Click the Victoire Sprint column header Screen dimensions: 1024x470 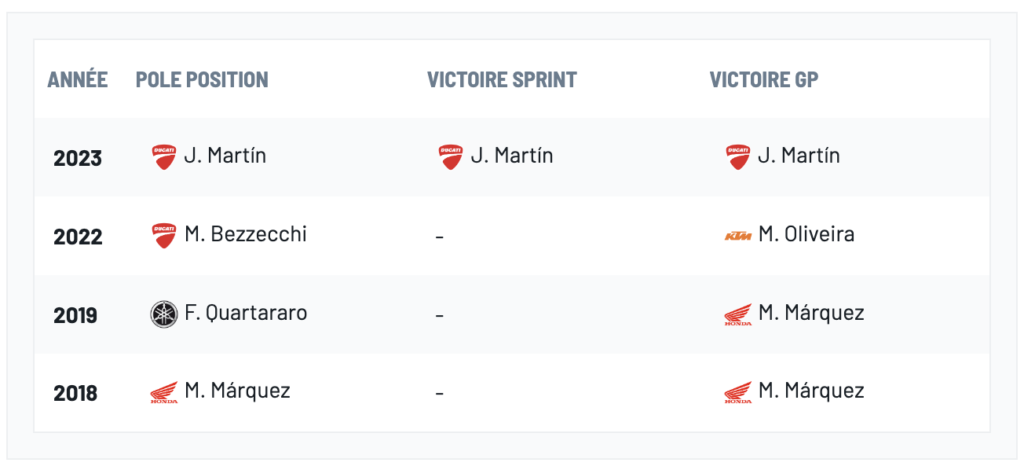pos(502,80)
